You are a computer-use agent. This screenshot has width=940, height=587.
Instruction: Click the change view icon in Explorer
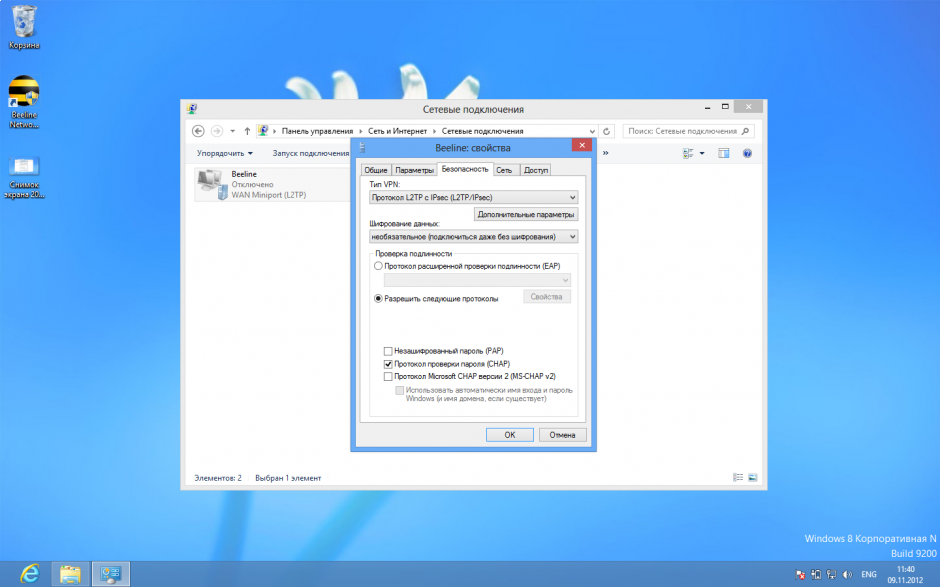688,153
